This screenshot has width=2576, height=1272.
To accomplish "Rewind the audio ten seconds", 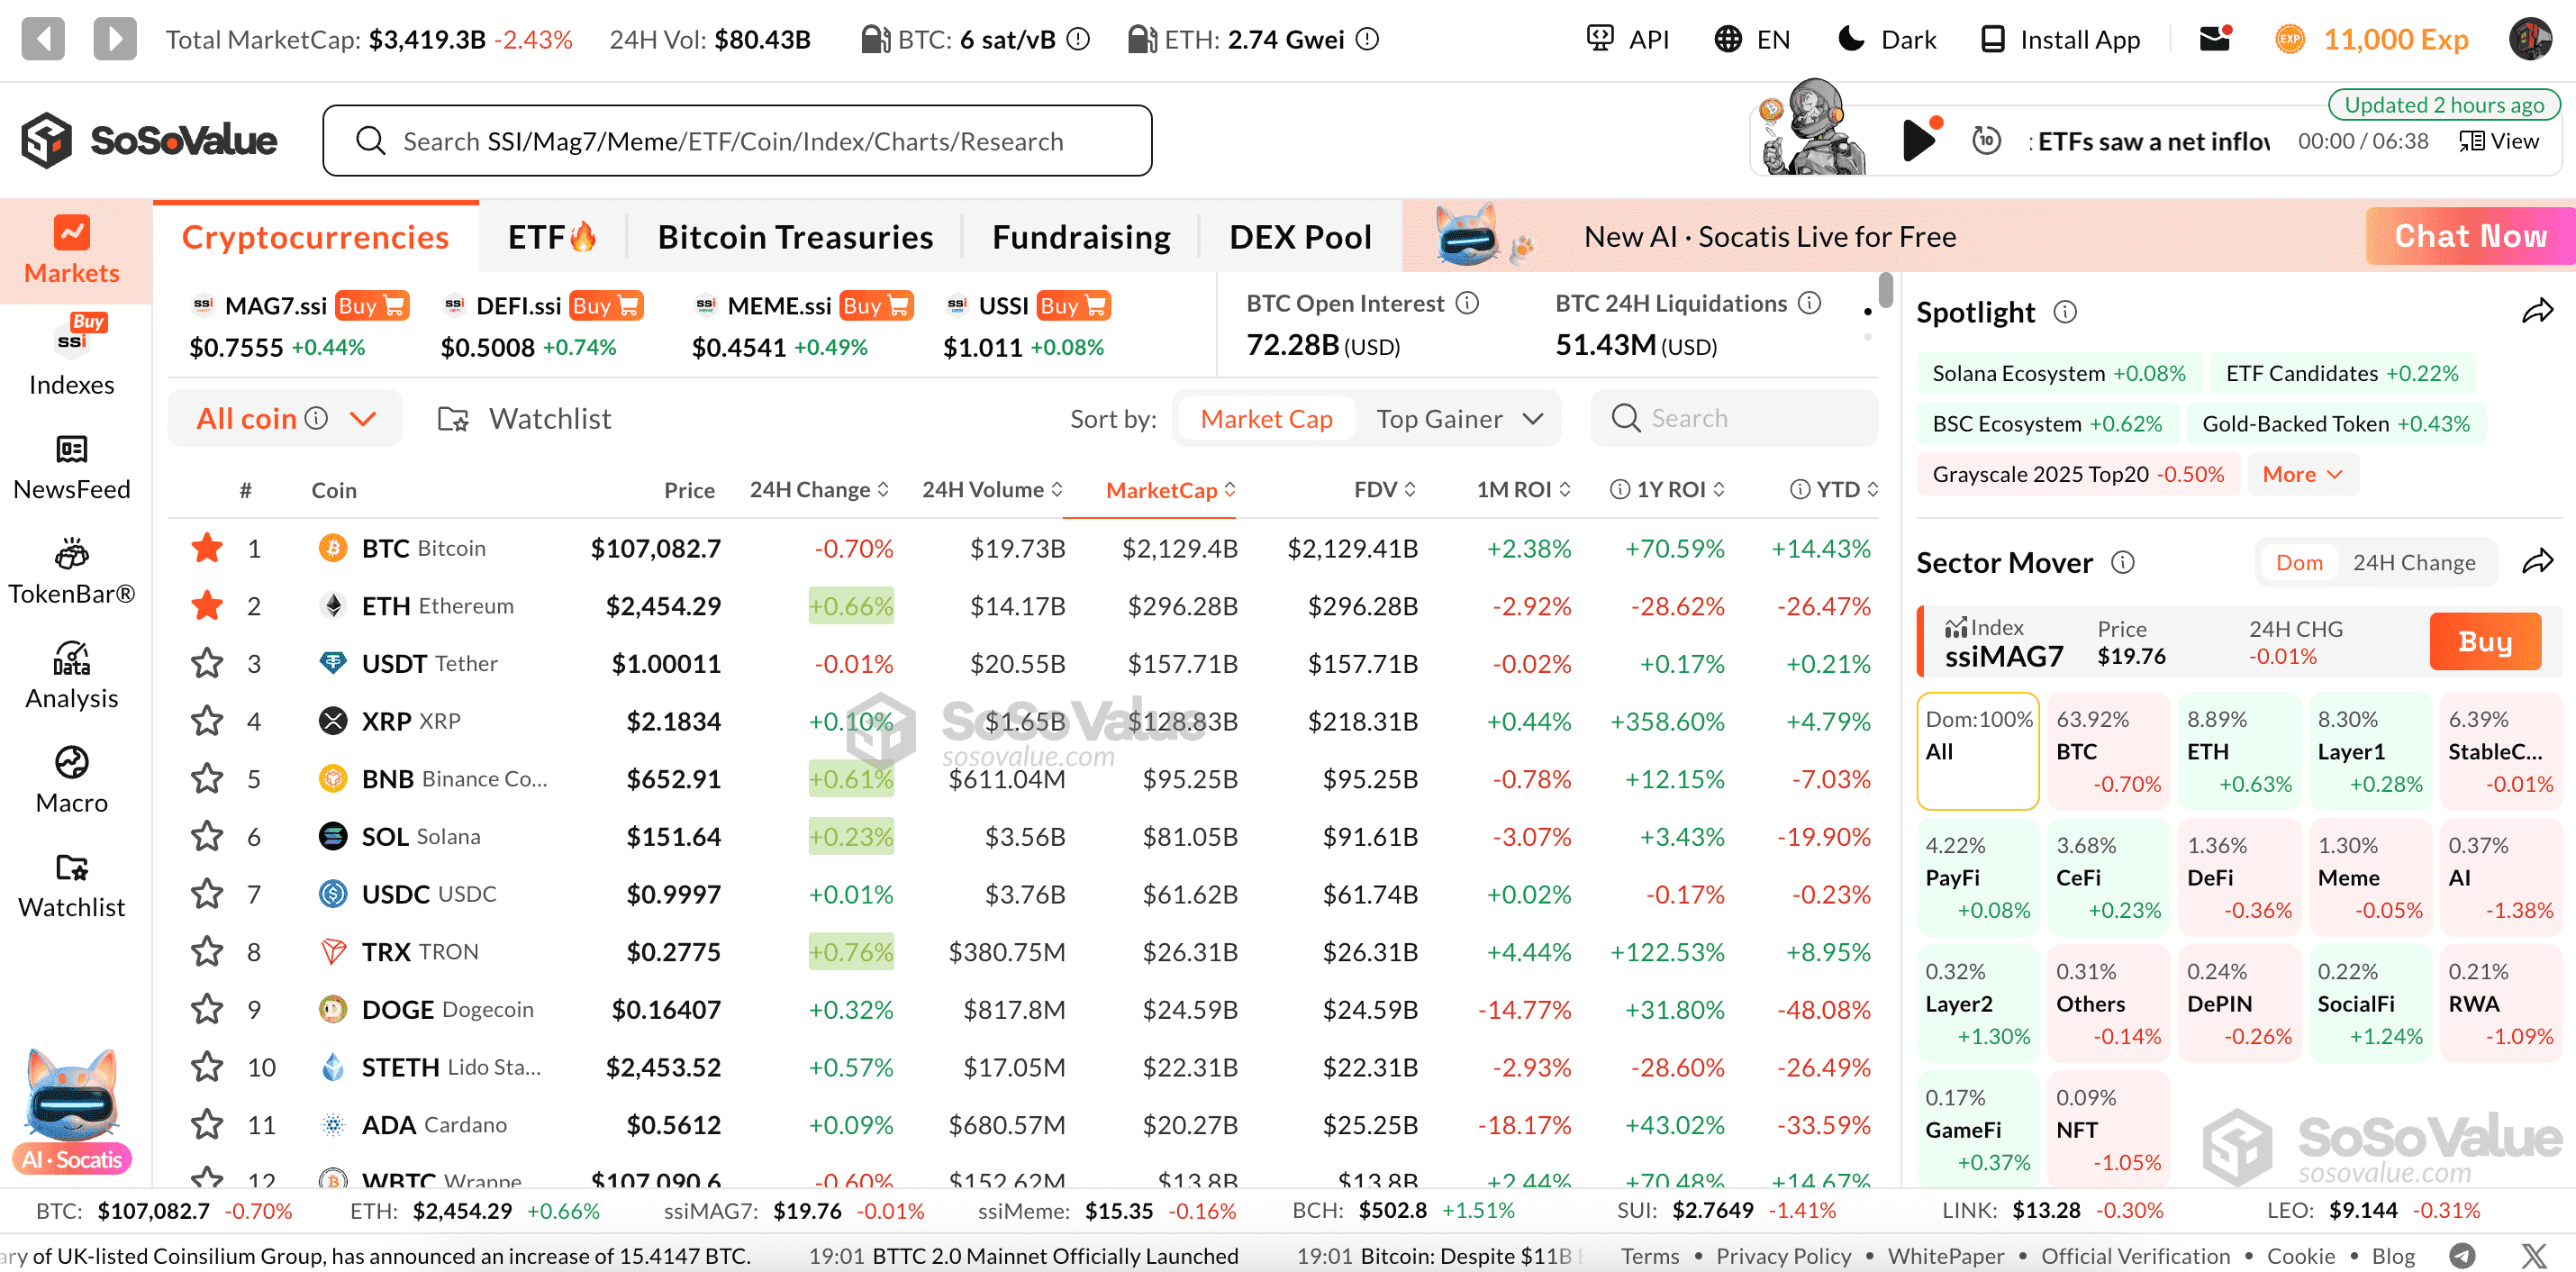I will coord(1986,140).
